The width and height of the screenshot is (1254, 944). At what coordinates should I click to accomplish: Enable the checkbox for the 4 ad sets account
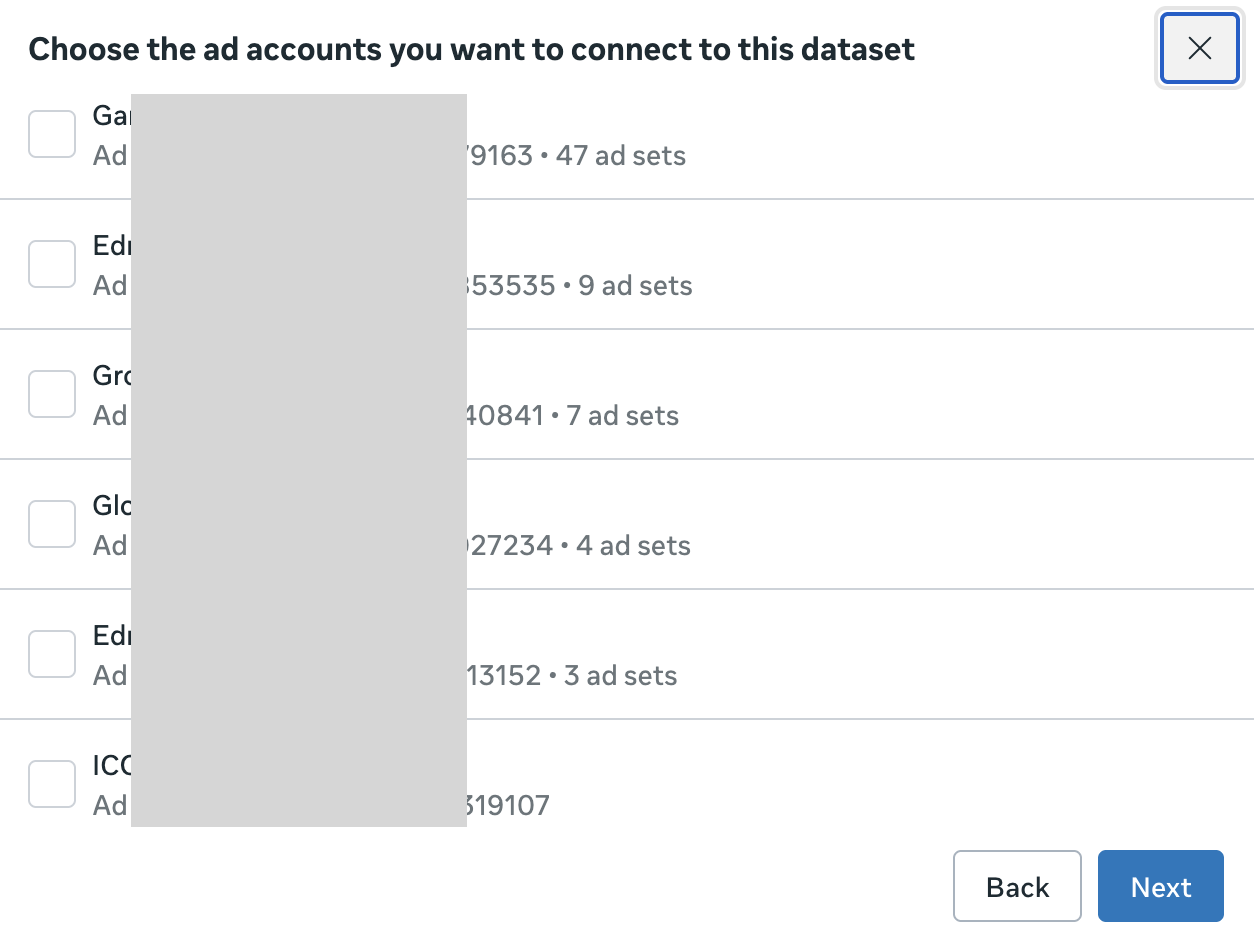[52, 524]
